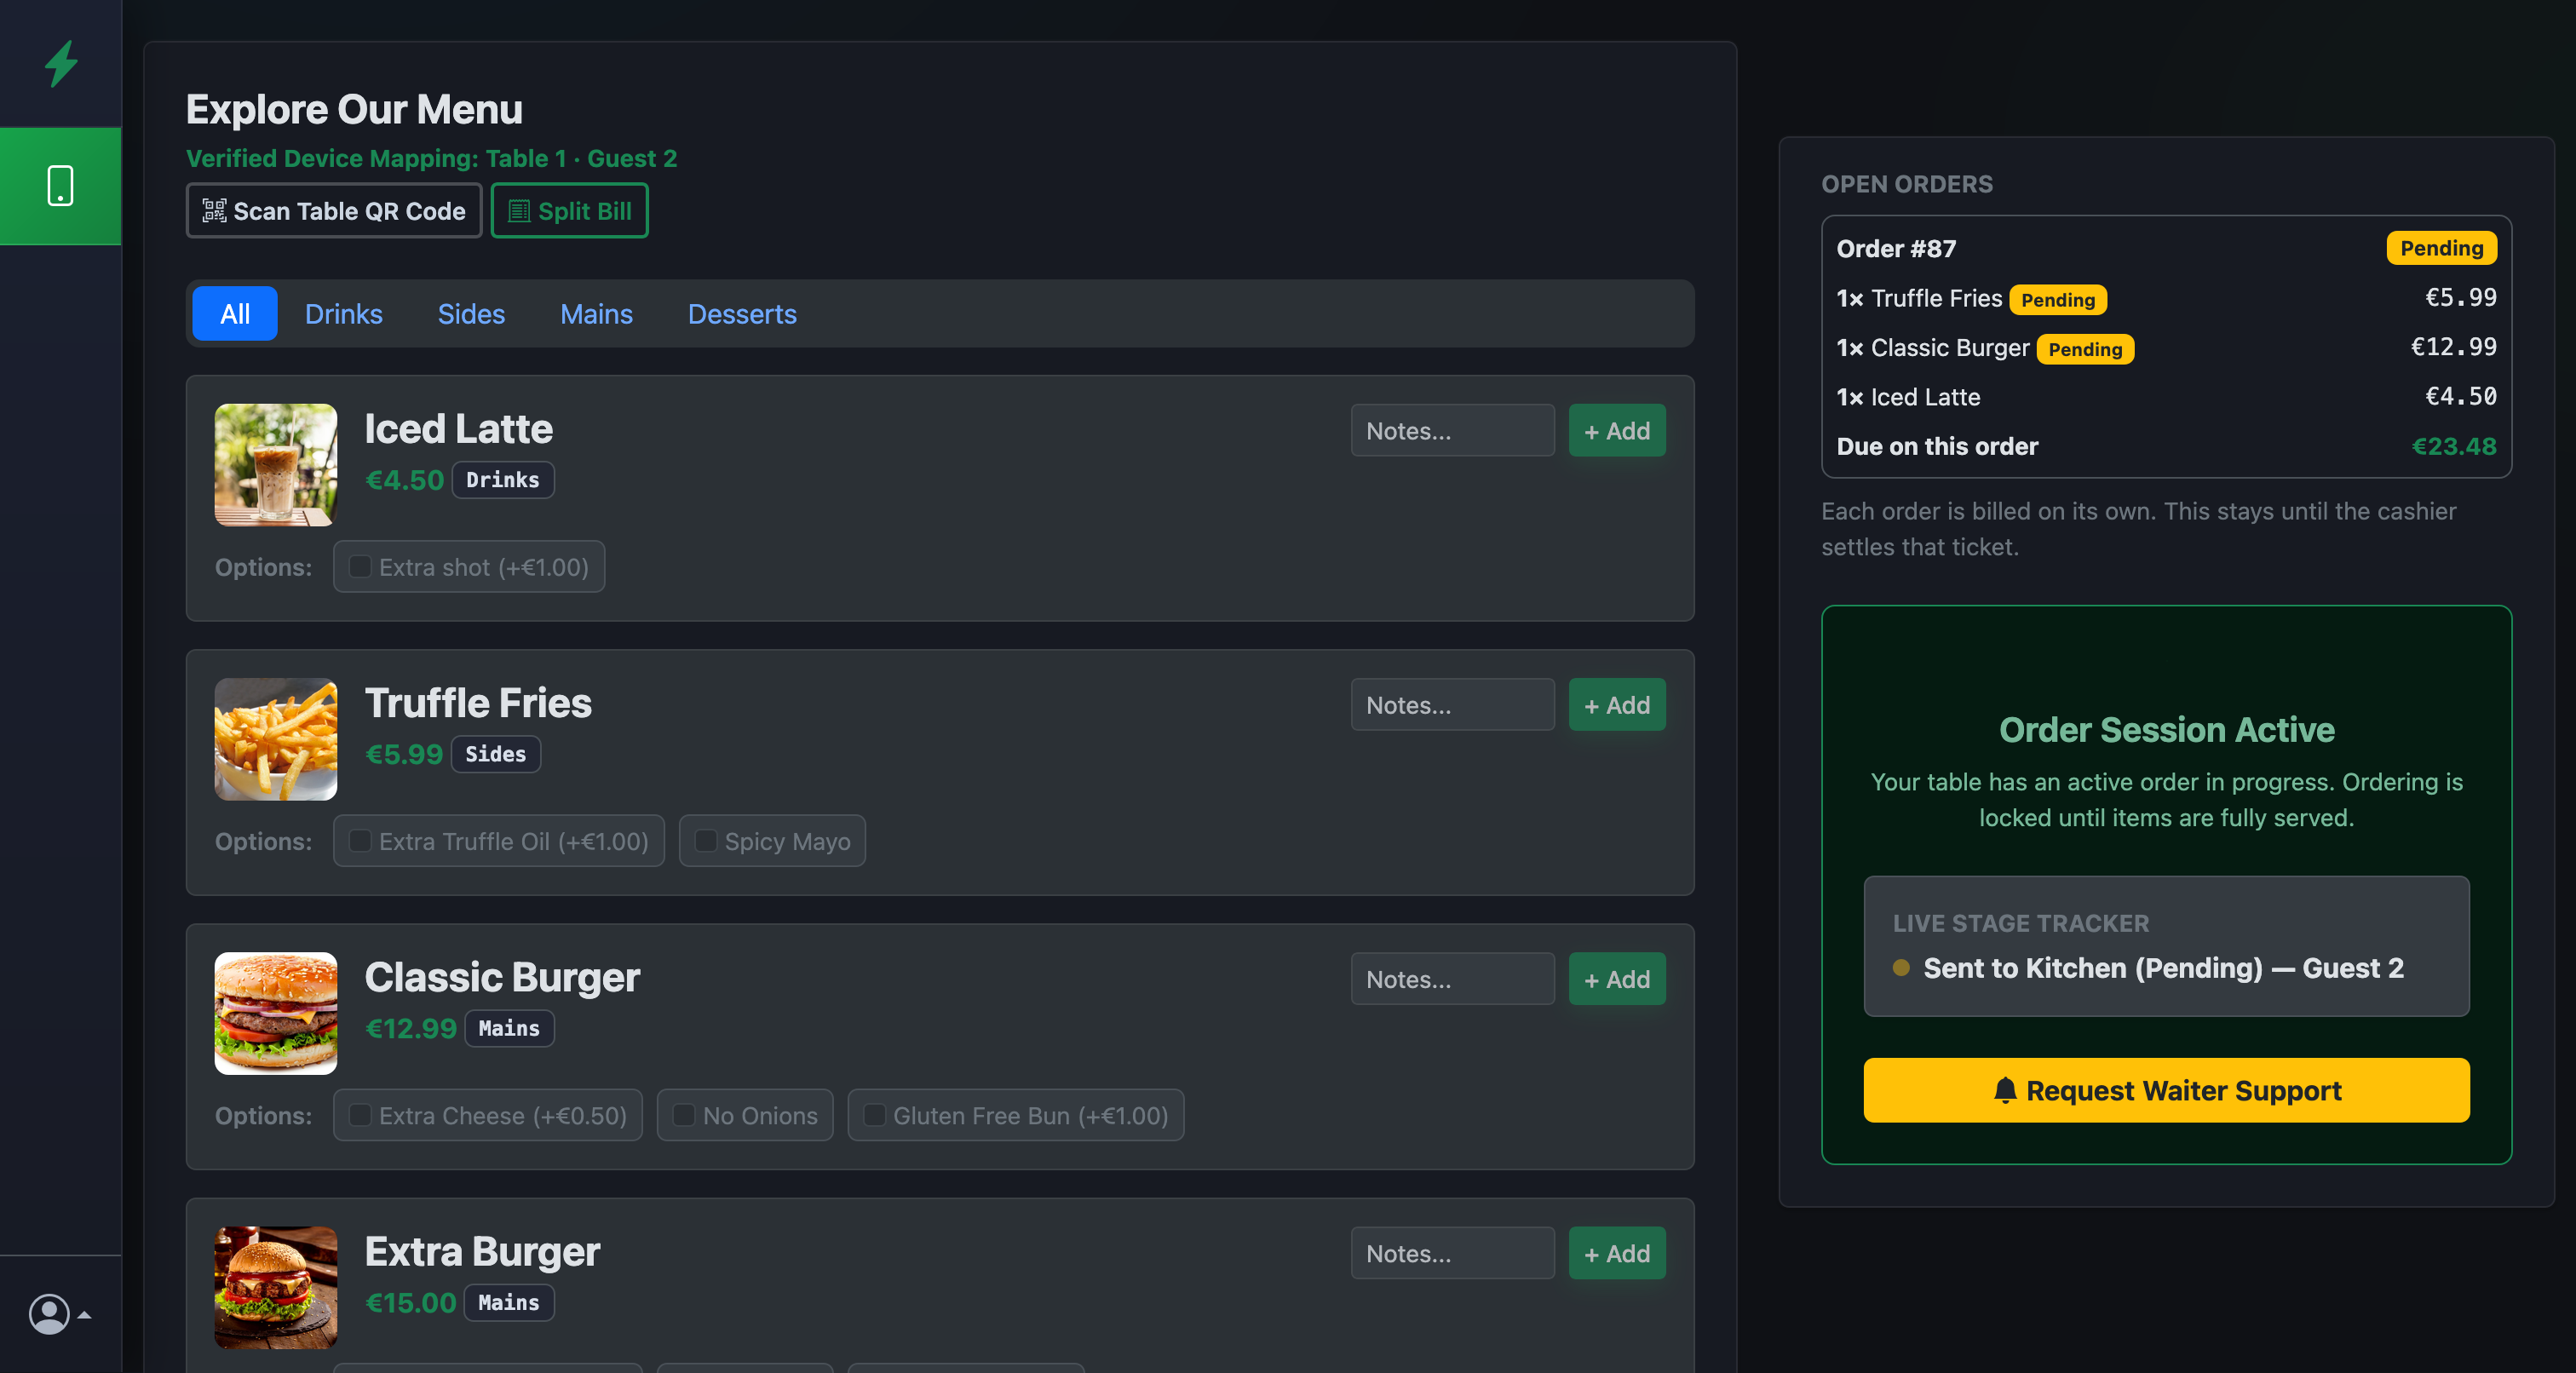
Task: Click the Order #87 header text
Action: [1896, 248]
